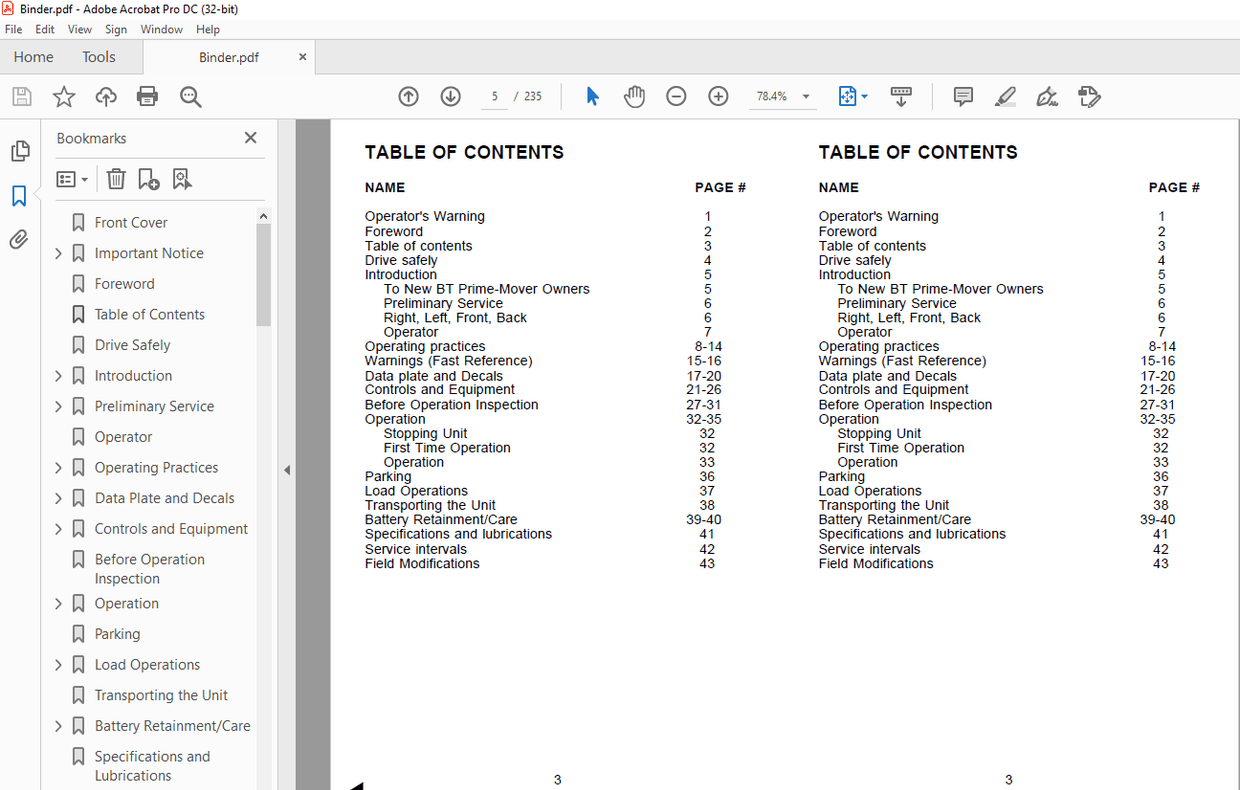Go to previous page arrow
Viewport: 1240px width, 790px height.
[x=408, y=97]
